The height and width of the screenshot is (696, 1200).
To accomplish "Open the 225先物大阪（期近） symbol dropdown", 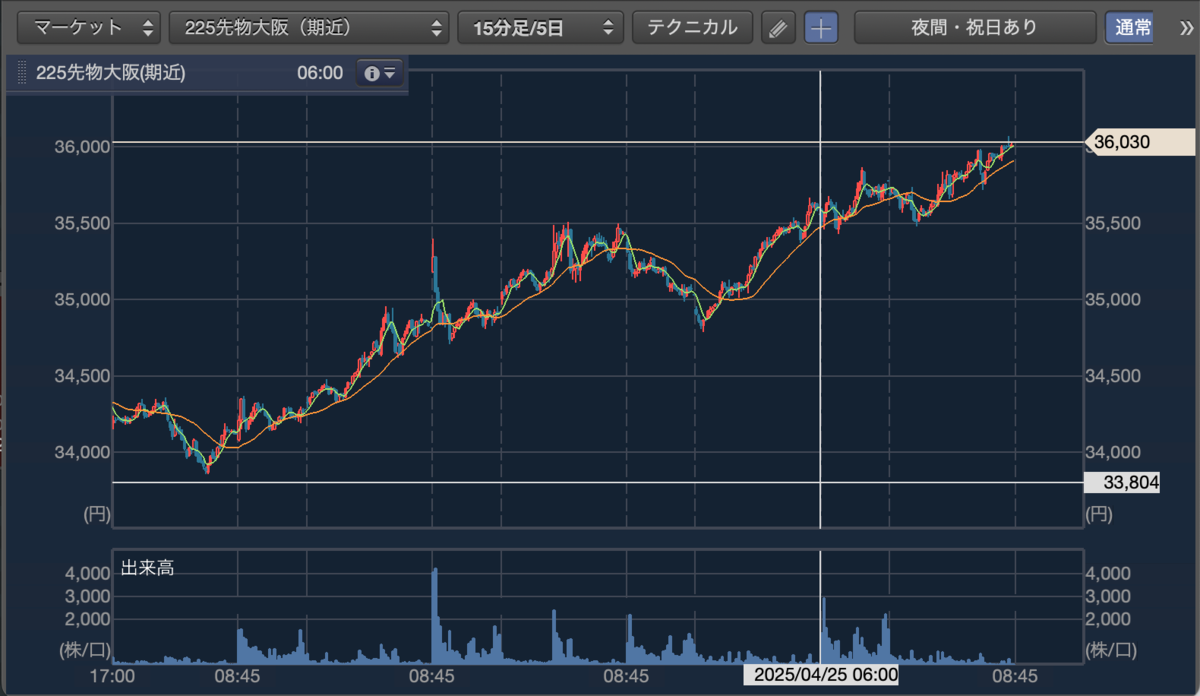I will coord(309,27).
